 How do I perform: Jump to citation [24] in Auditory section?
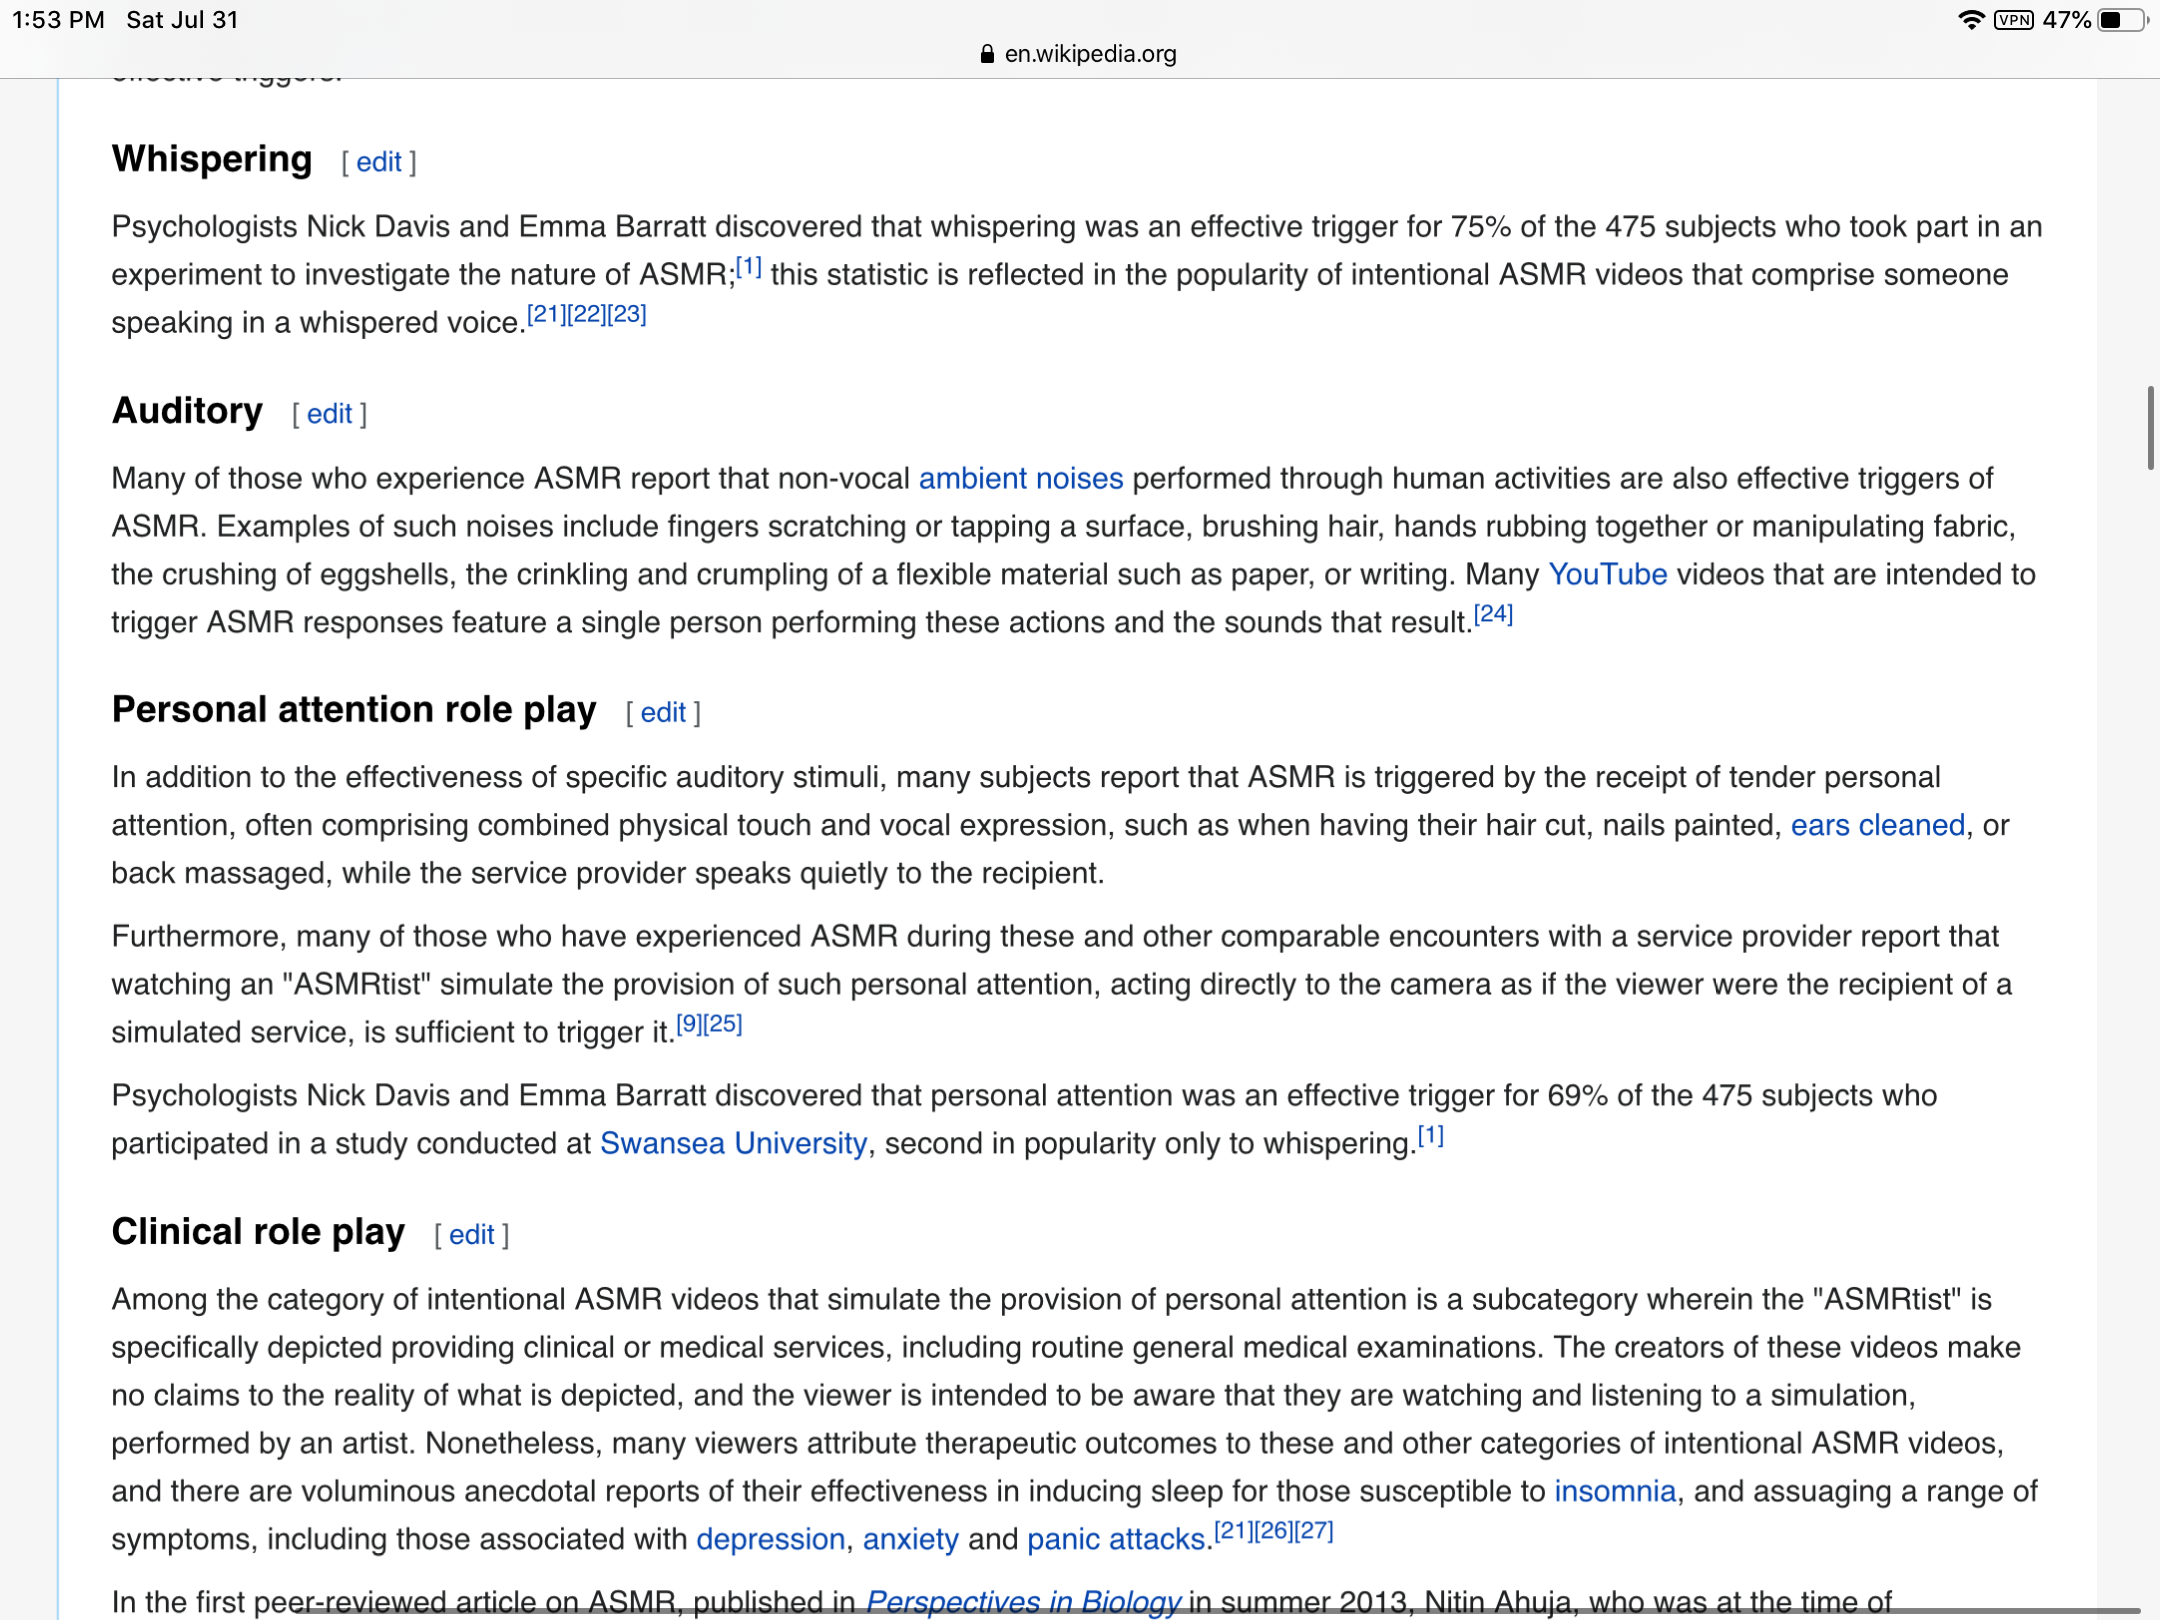click(1494, 615)
